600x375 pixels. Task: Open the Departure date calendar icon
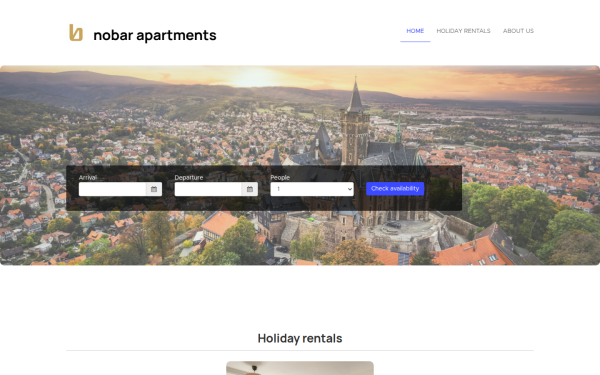[x=249, y=189]
